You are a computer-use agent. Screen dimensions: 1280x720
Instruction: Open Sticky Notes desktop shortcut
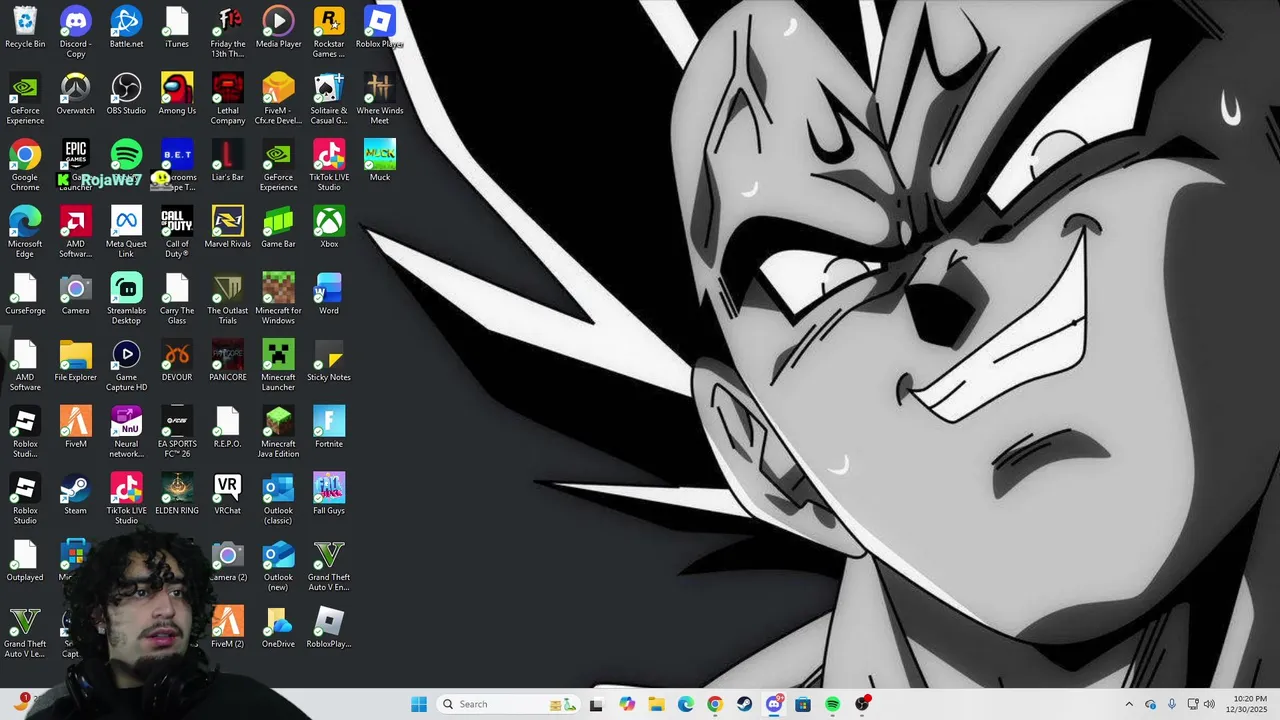tap(329, 360)
